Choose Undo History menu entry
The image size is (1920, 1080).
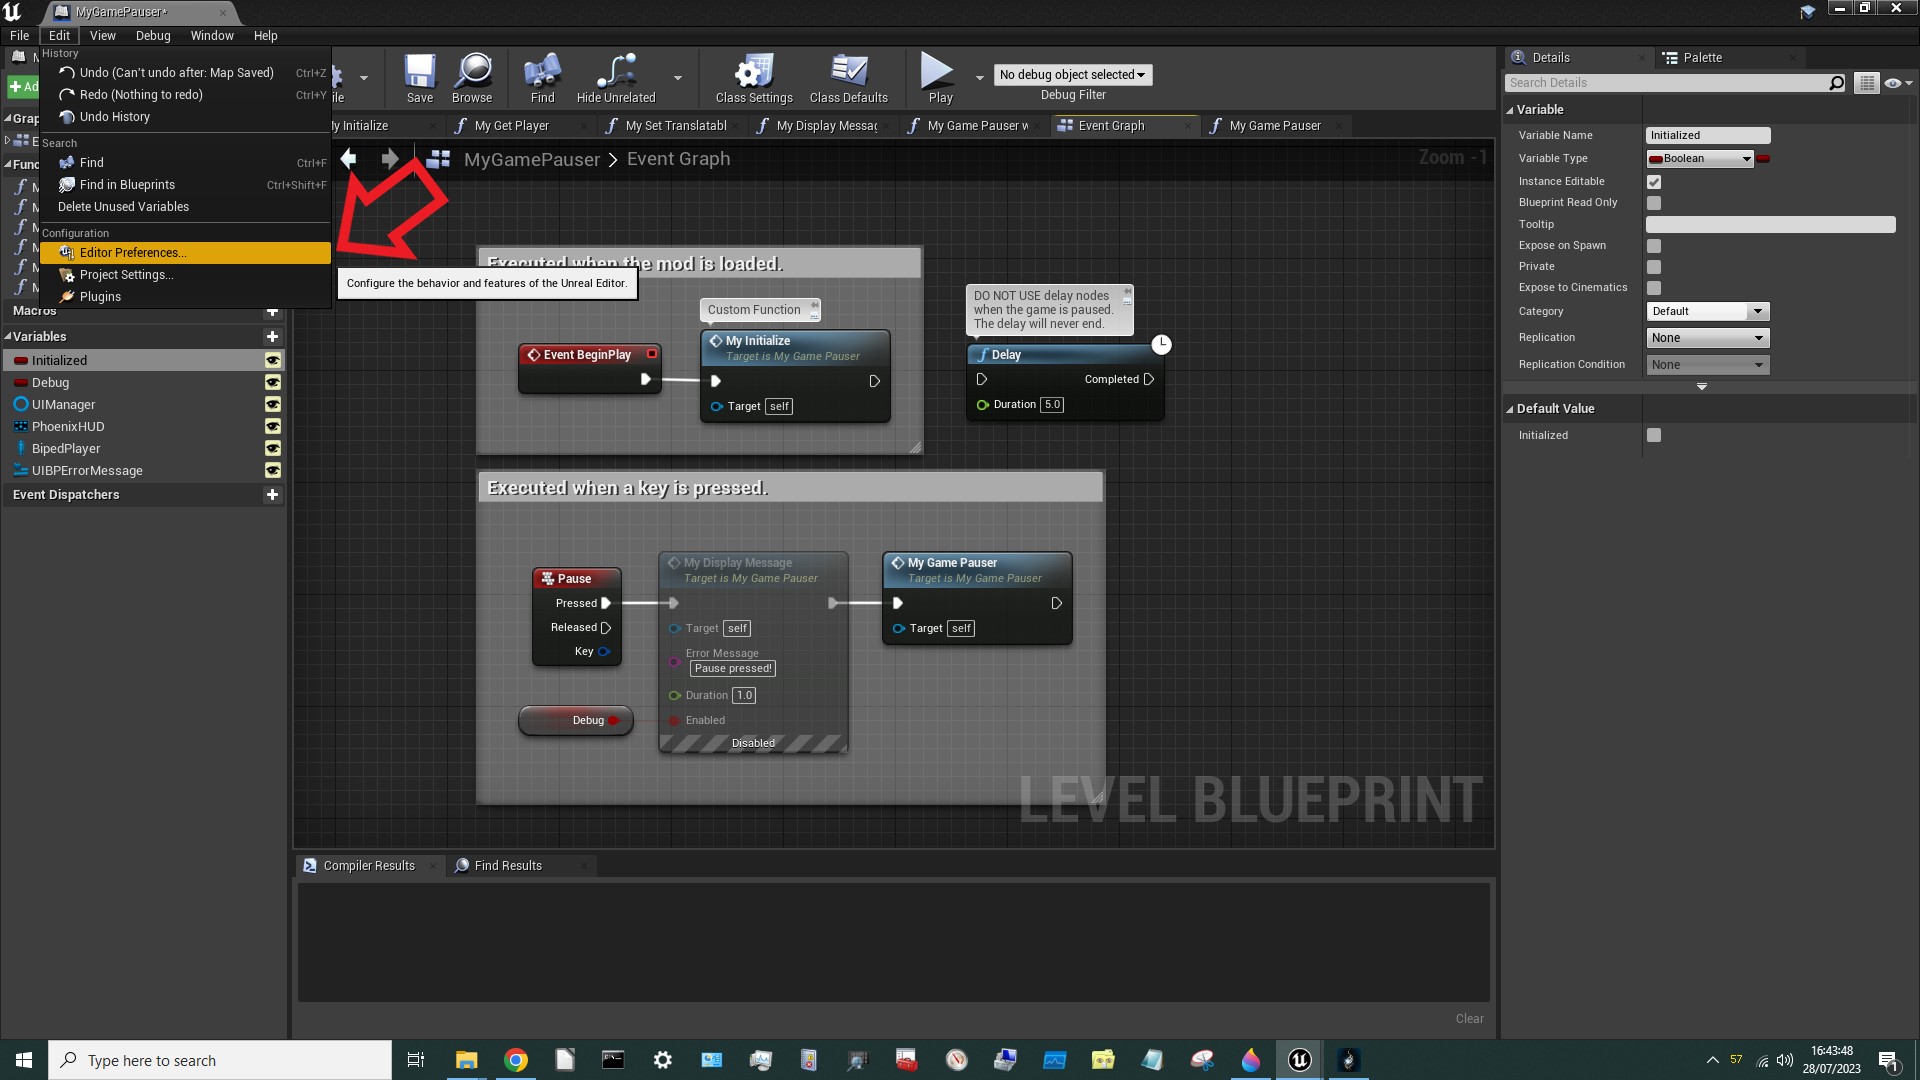point(185,117)
